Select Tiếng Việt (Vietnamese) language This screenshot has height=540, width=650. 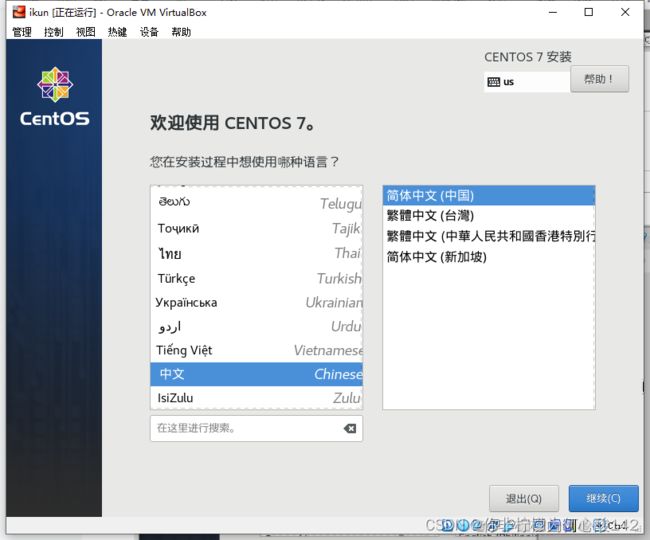point(257,350)
